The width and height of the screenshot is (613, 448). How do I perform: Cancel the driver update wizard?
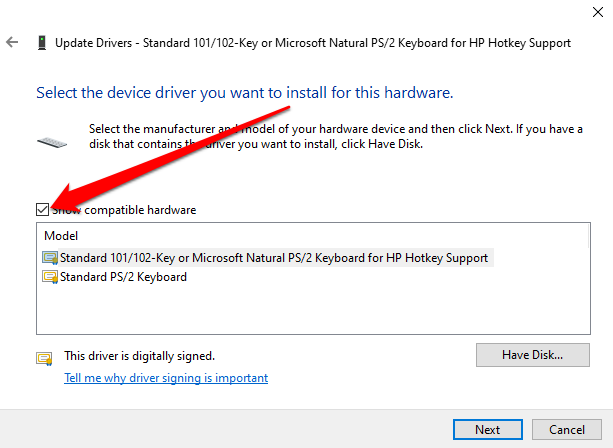[567, 429]
